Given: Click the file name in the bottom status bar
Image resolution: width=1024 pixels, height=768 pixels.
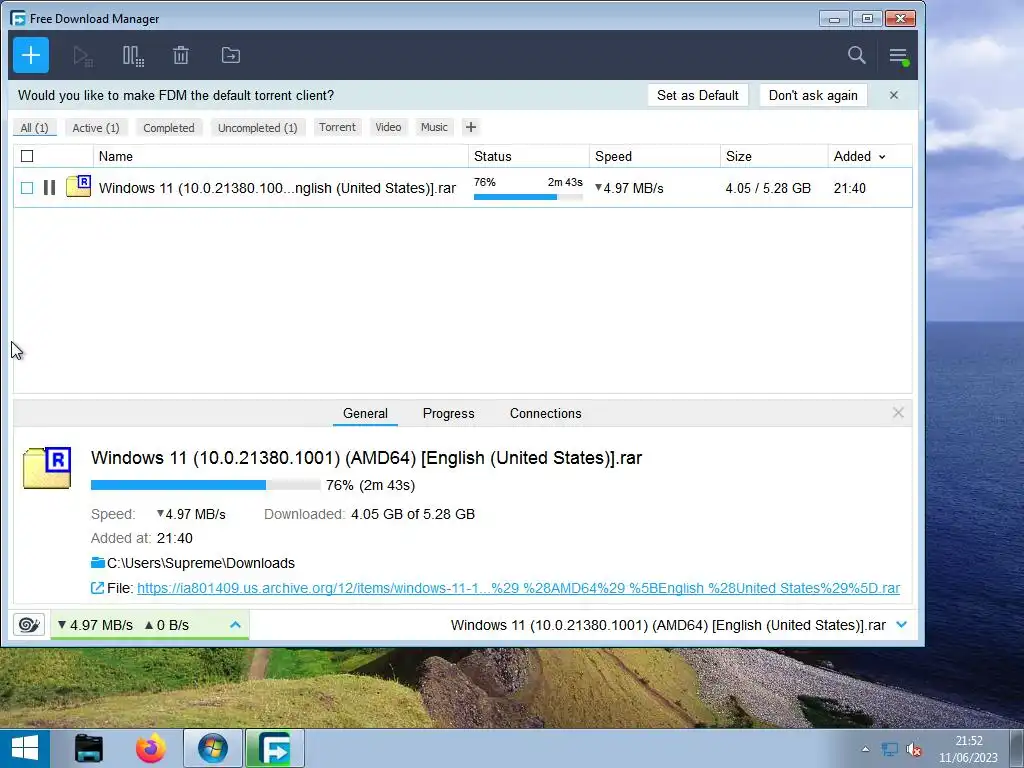Looking at the screenshot, I should tap(668, 625).
